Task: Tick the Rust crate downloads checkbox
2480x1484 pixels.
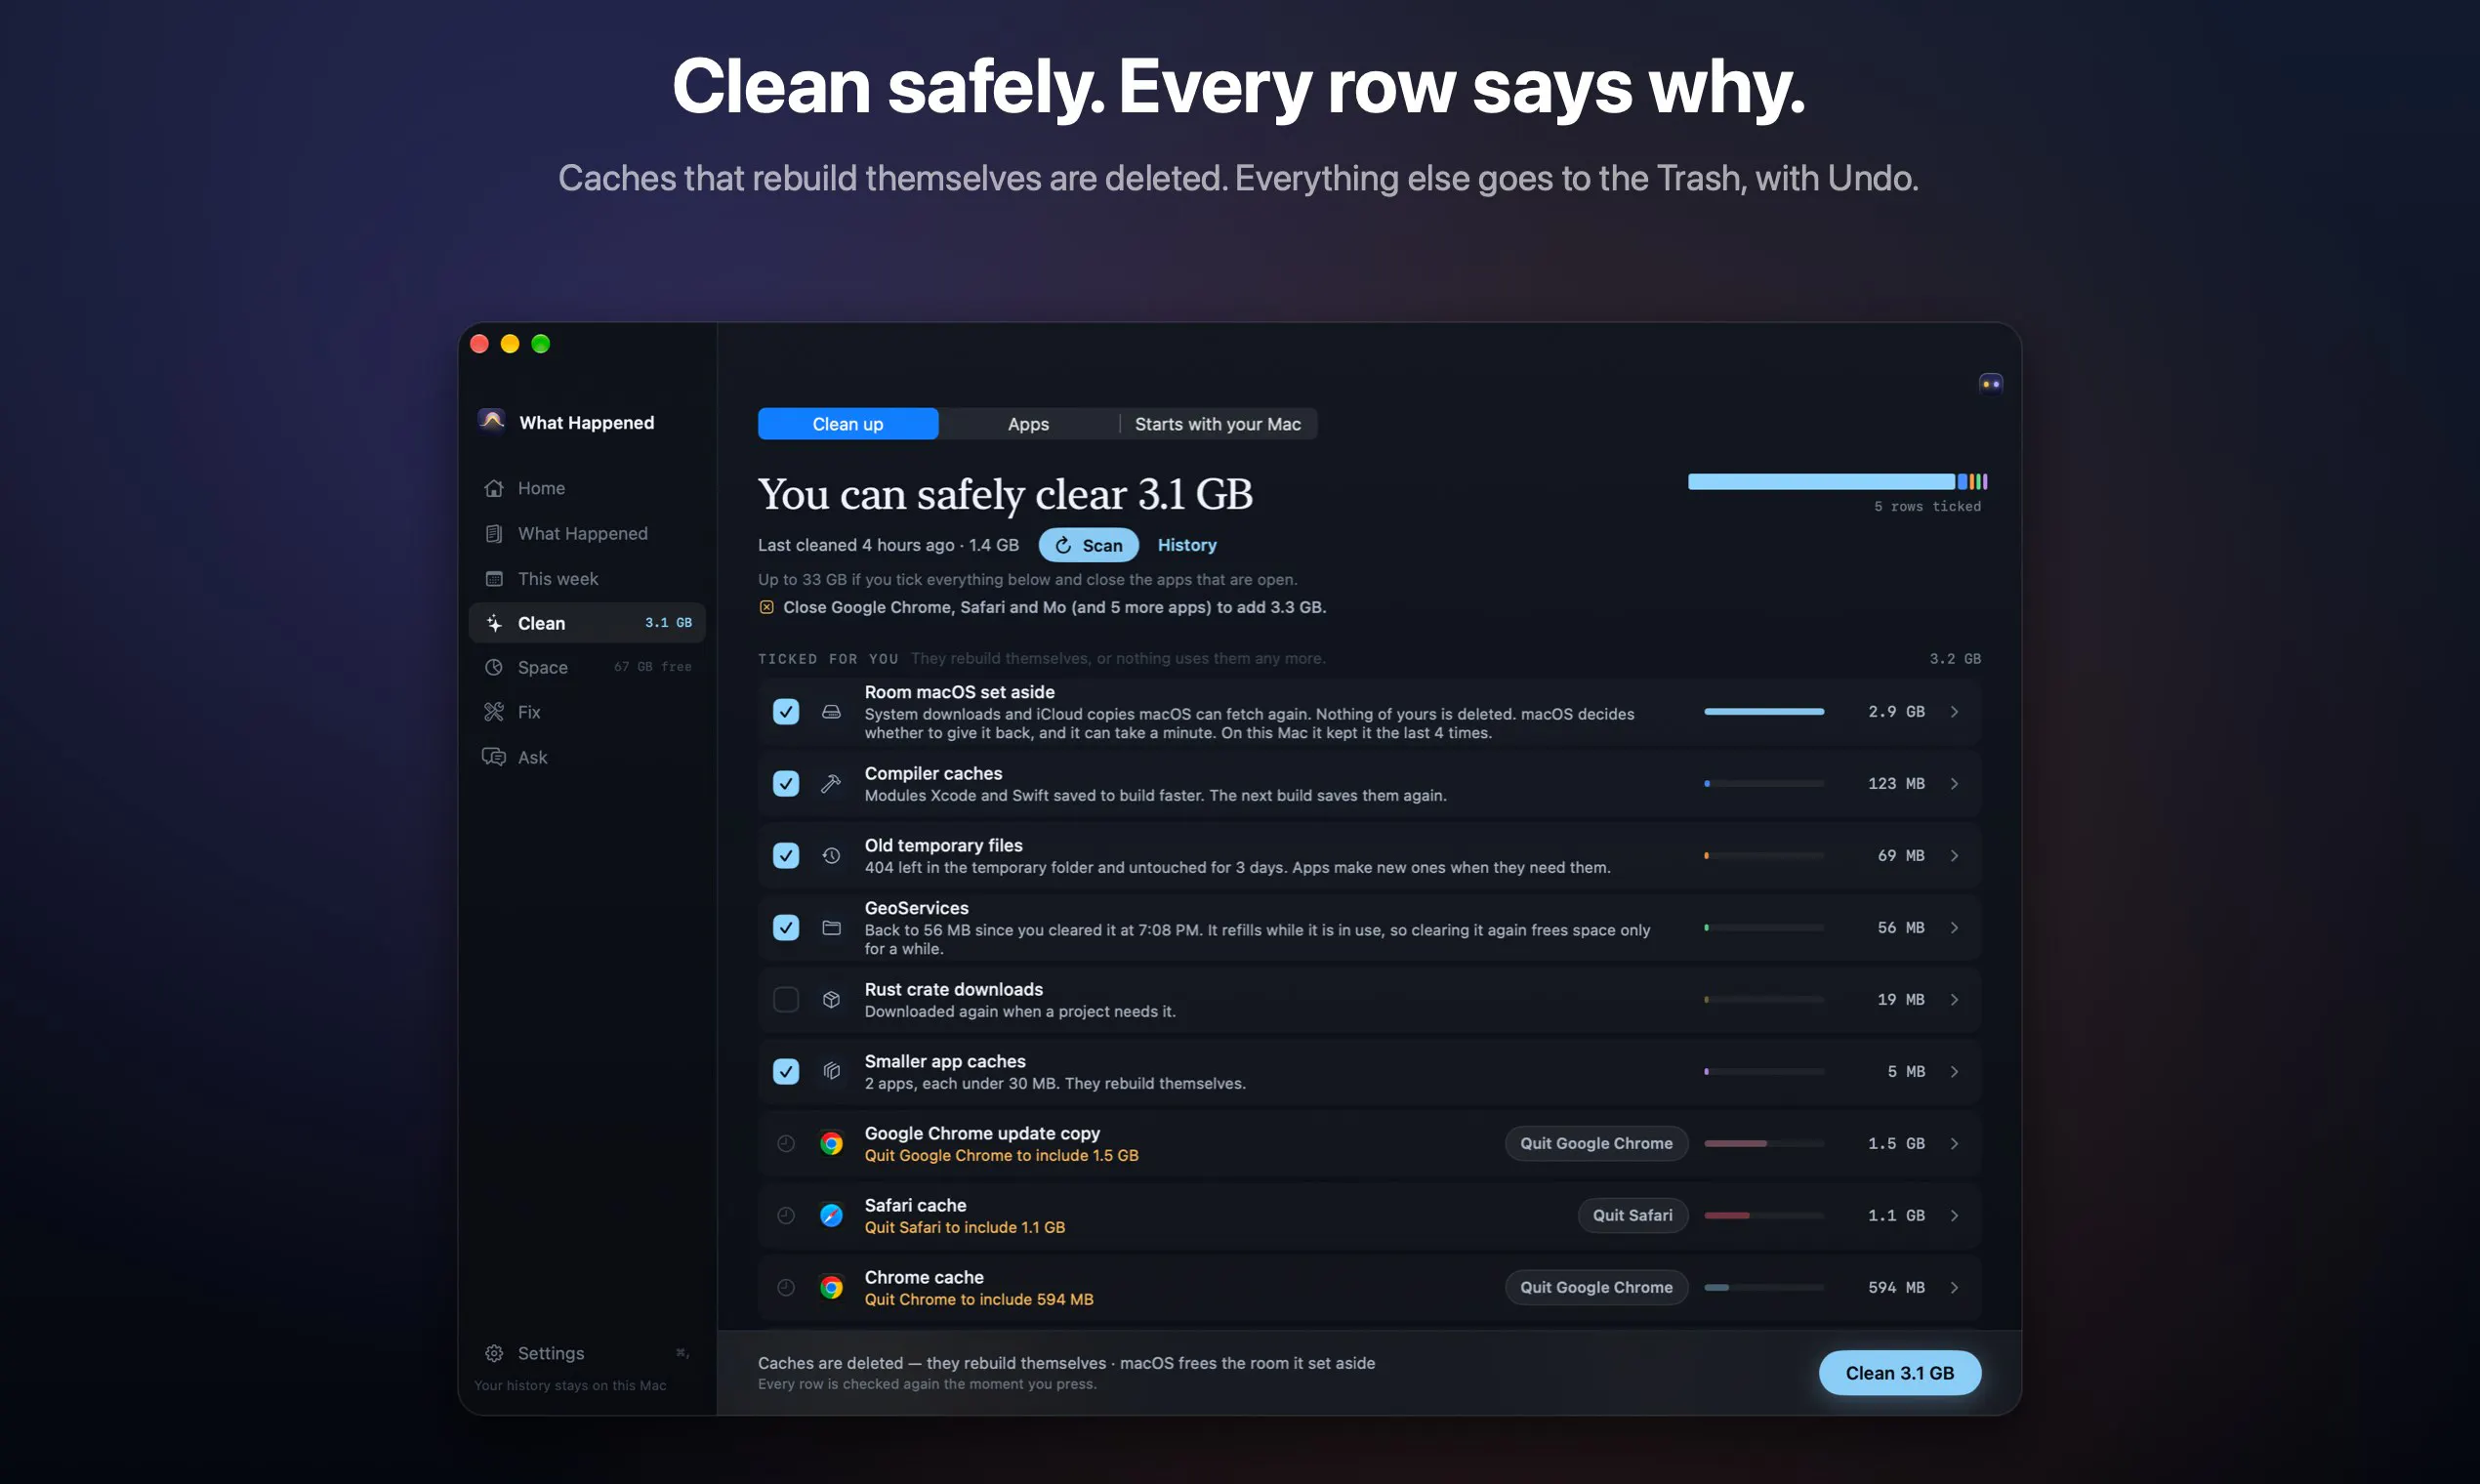Action: pyautogui.click(x=786, y=999)
